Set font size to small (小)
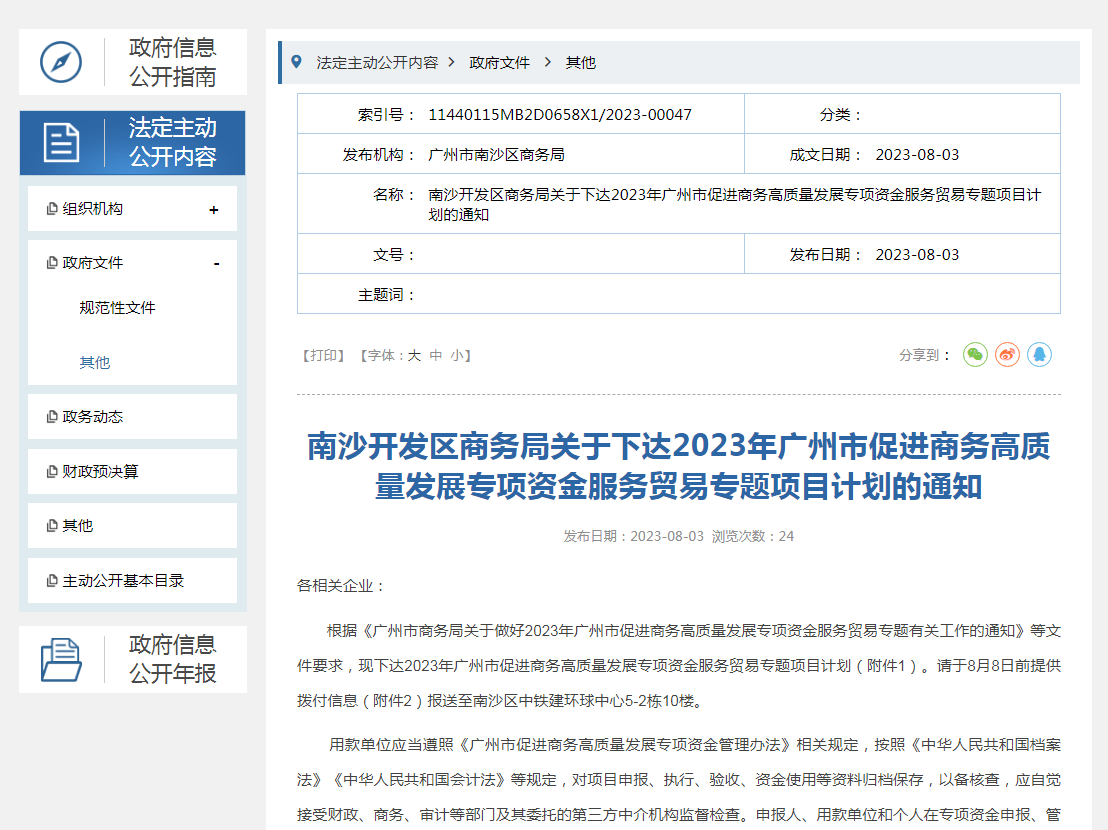 (457, 355)
